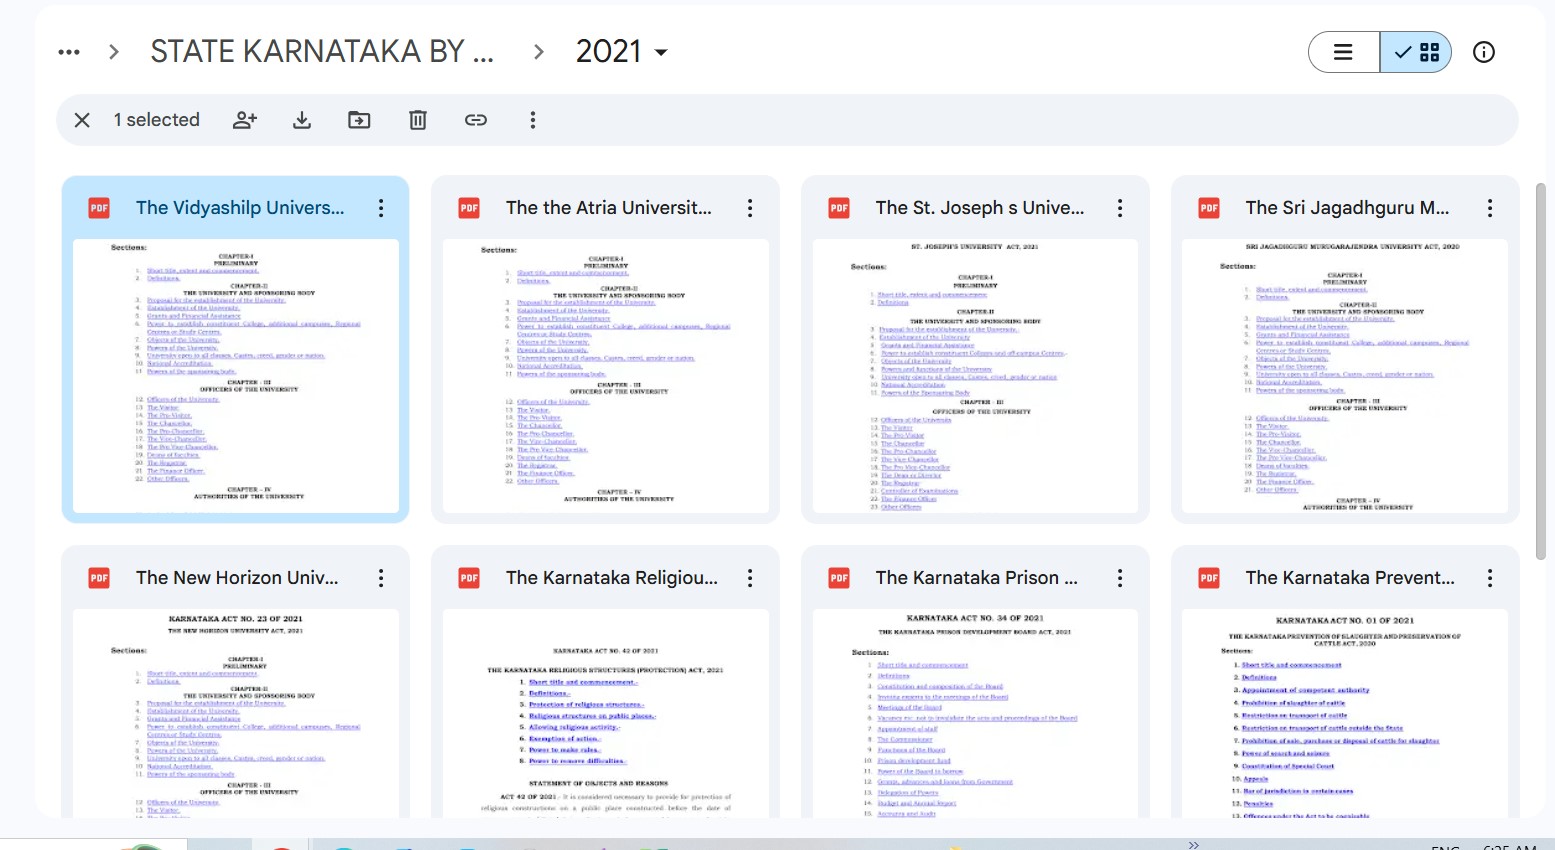Click file name 'The the Atria Universit...'

609,208
